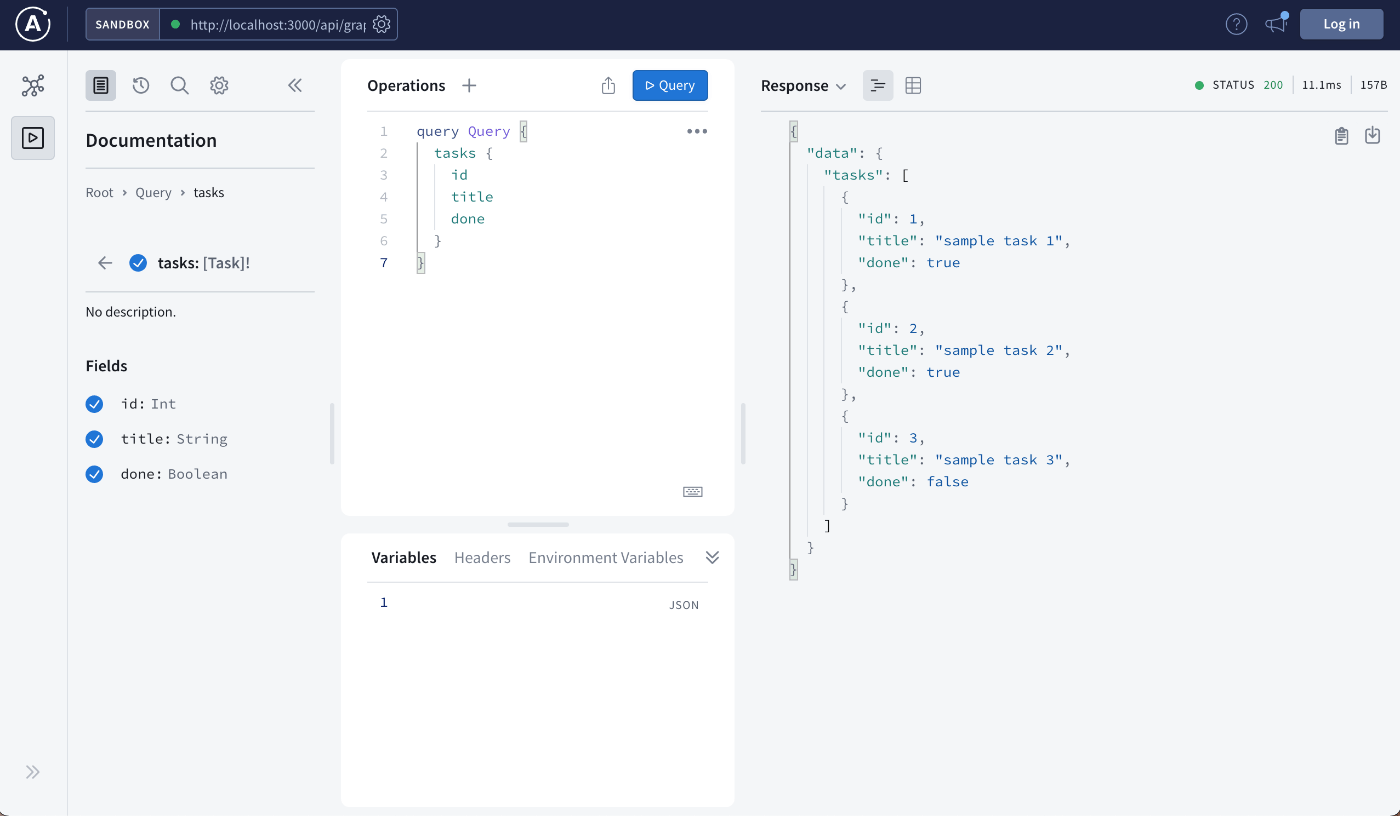The image size is (1400, 816).
Task: Click the 'done' field in query editor
Action: point(468,219)
